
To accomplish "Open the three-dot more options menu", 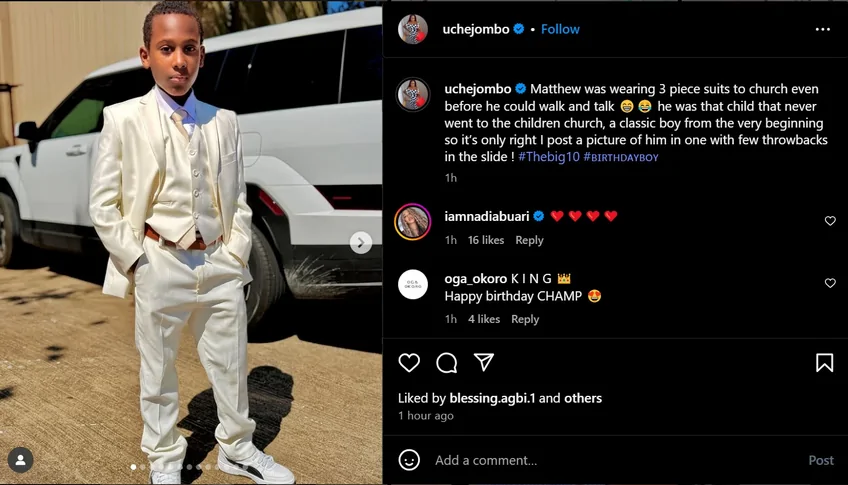I will pos(823,29).
